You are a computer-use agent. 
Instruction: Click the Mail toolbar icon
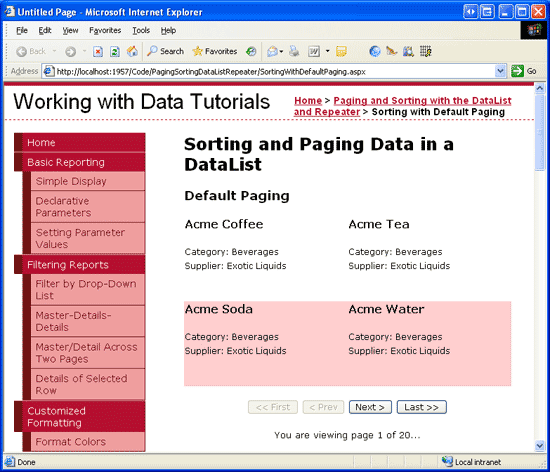point(272,52)
